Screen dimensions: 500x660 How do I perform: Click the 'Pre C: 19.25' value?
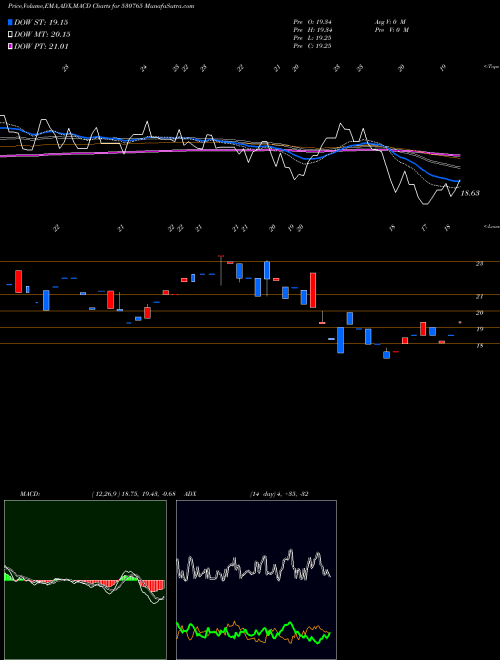coord(312,46)
